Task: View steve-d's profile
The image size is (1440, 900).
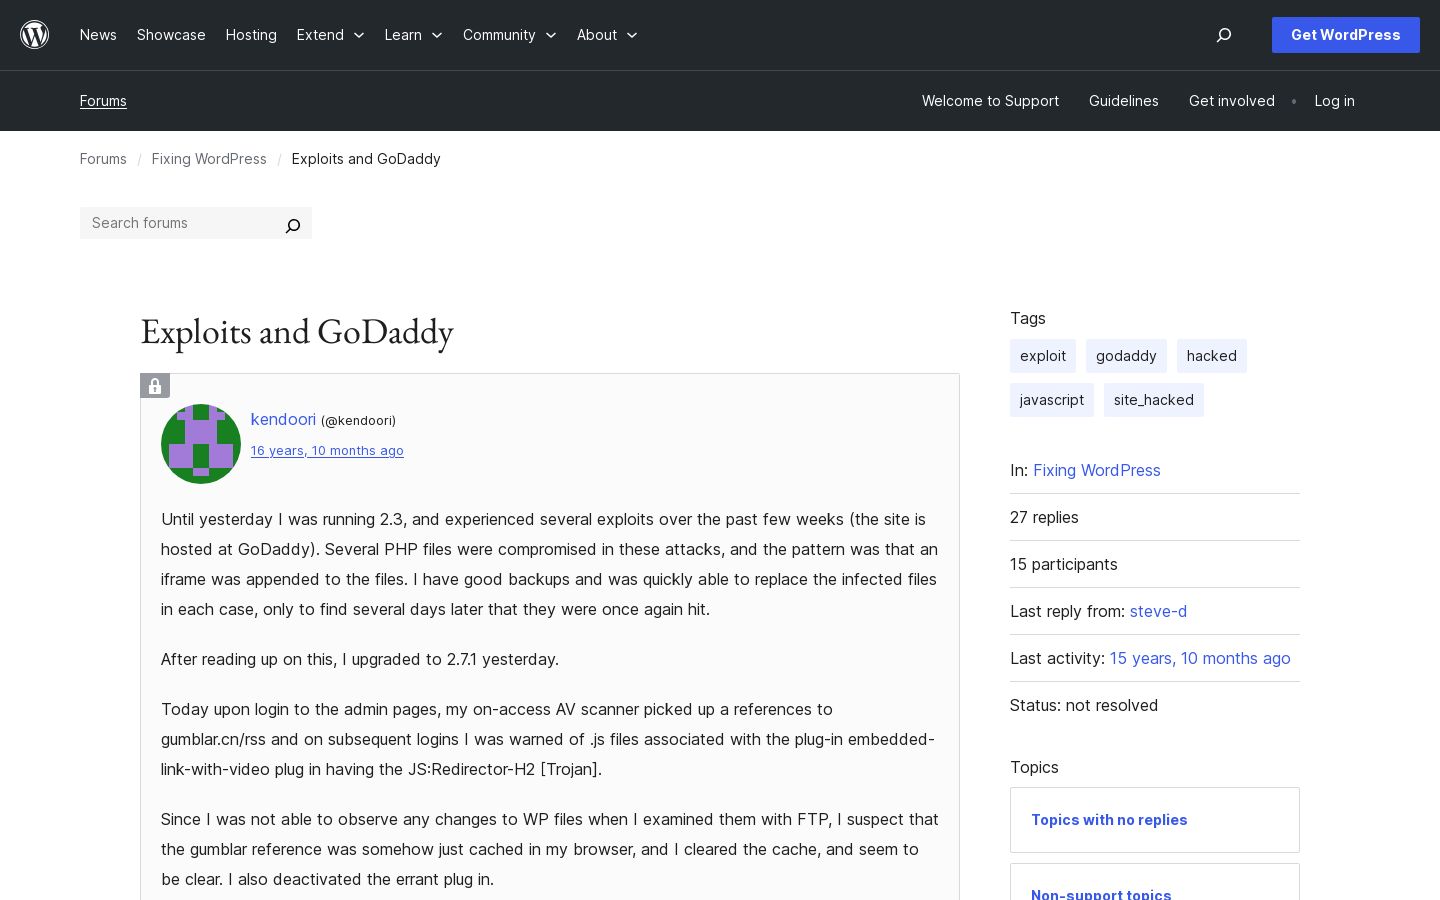Action: 1158,611
